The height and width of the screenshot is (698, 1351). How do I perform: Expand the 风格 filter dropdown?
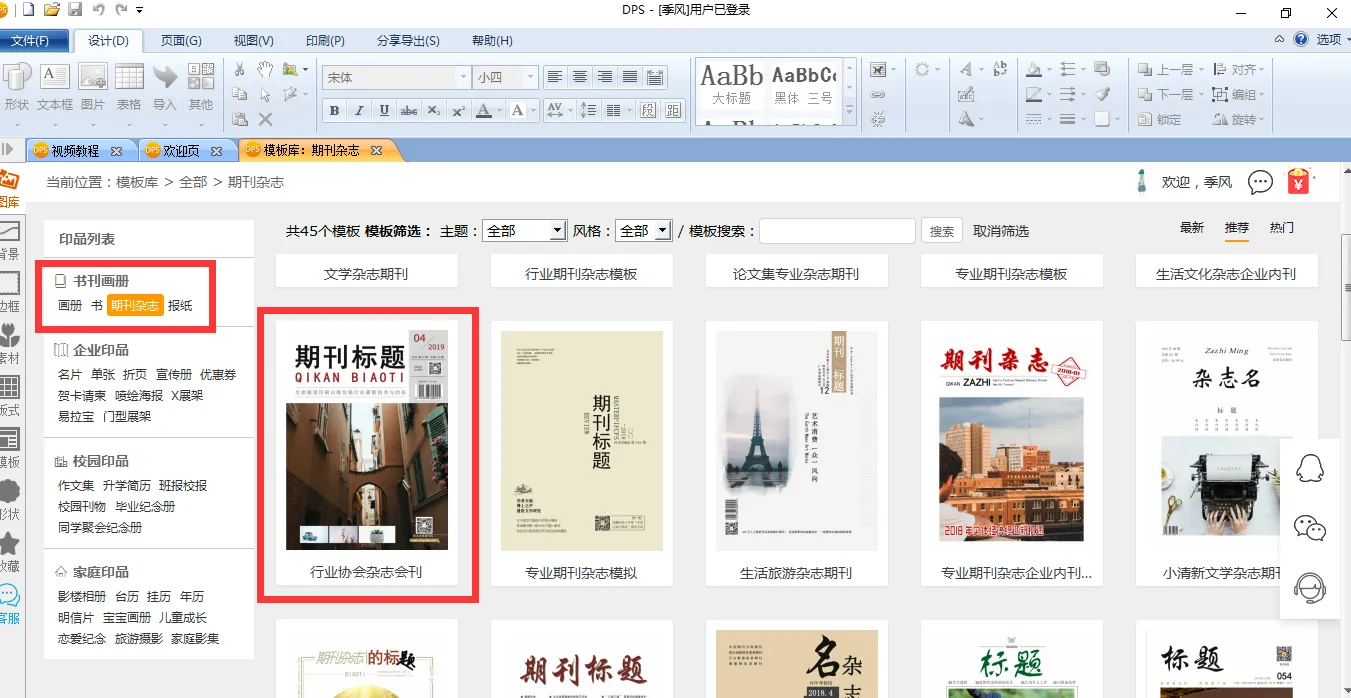click(x=661, y=231)
